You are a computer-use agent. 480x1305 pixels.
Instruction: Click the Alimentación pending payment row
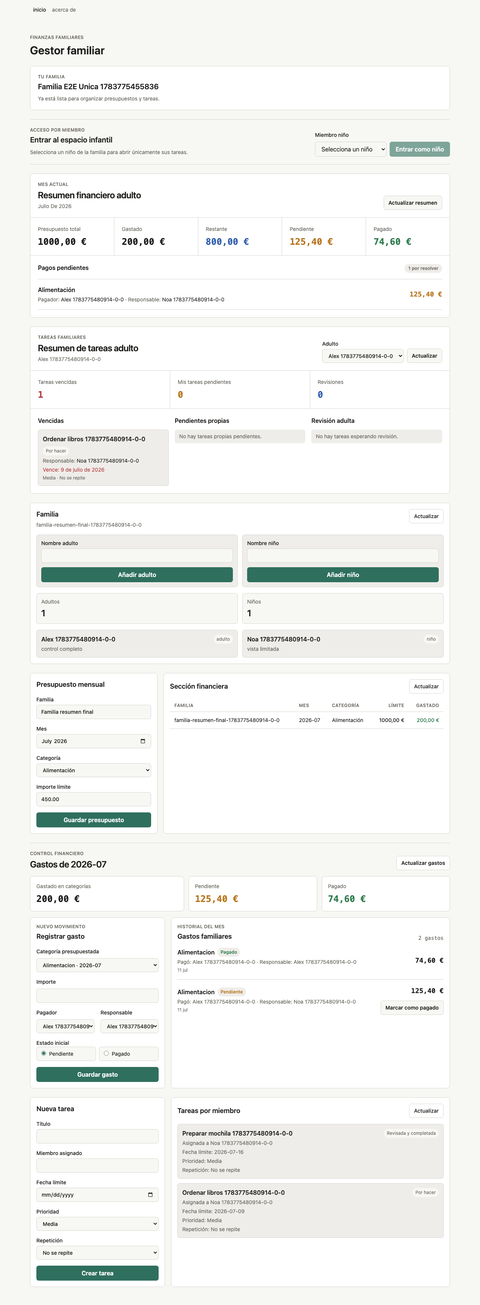click(240, 294)
